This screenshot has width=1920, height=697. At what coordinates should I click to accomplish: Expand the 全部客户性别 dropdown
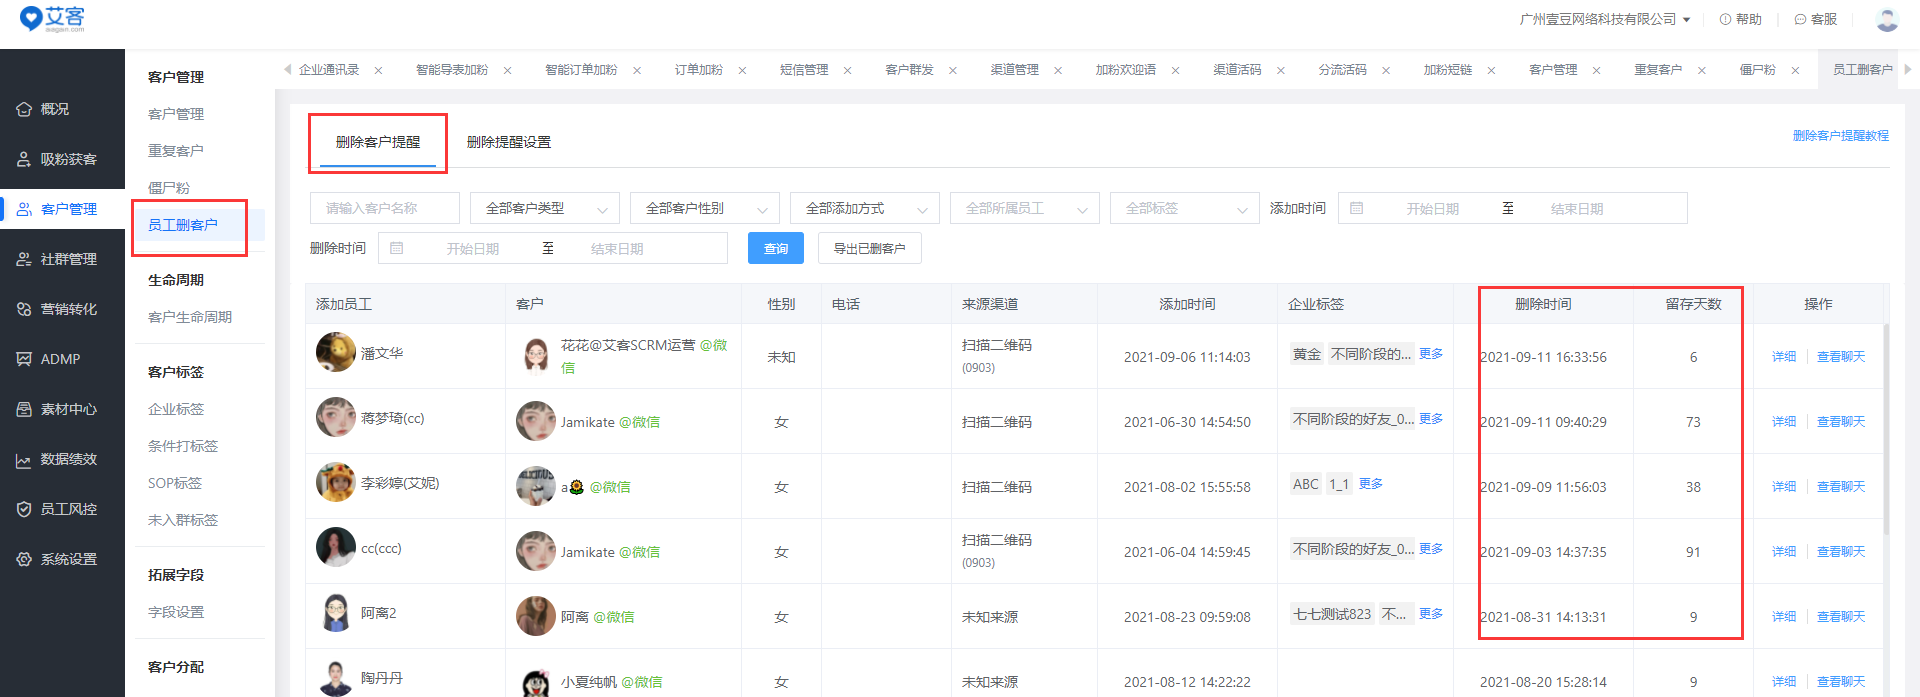click(x=705, y=208)
